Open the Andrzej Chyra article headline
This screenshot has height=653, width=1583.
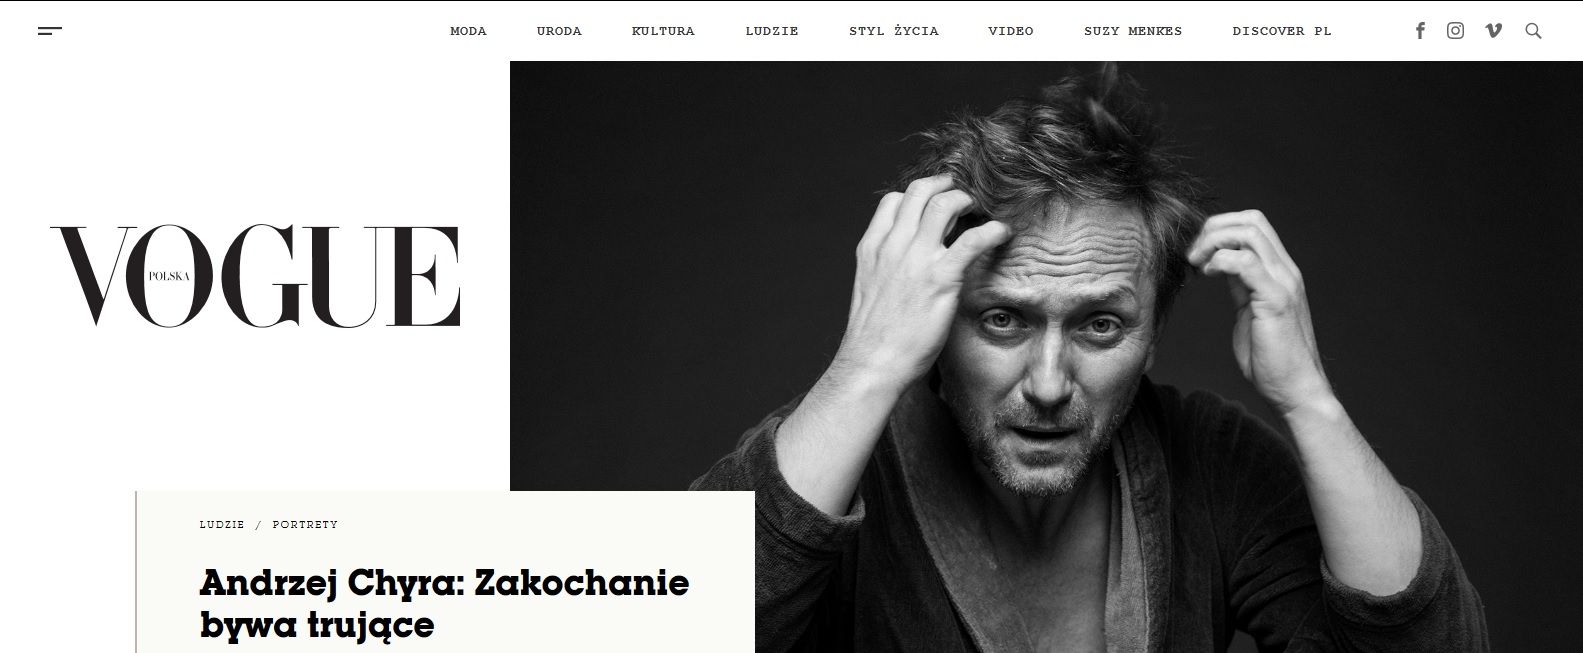point(445,603)
